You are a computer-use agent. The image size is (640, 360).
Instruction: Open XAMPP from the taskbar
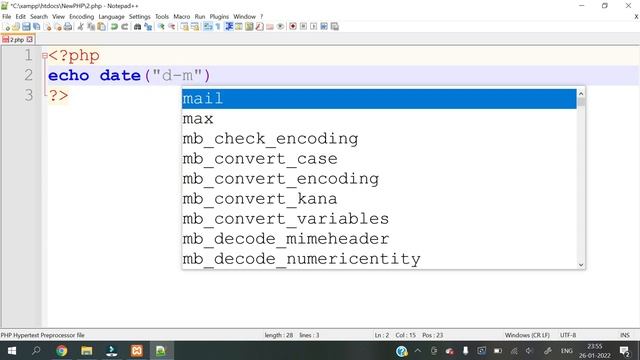click(x=137, y=351)
